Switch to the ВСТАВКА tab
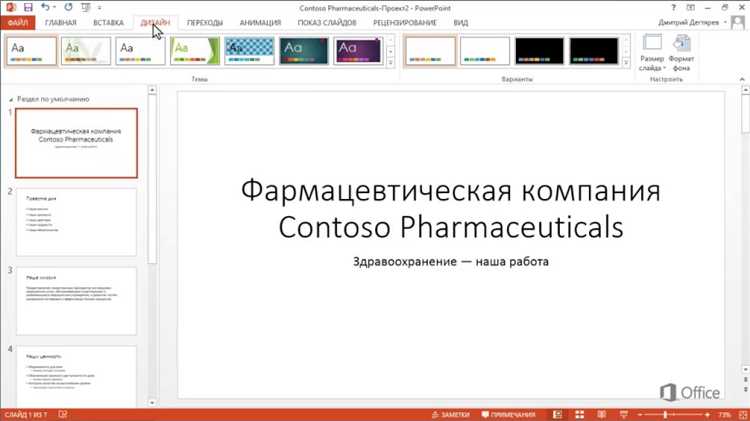This screenshot has height=421, width=750. [x=108, y=22]
